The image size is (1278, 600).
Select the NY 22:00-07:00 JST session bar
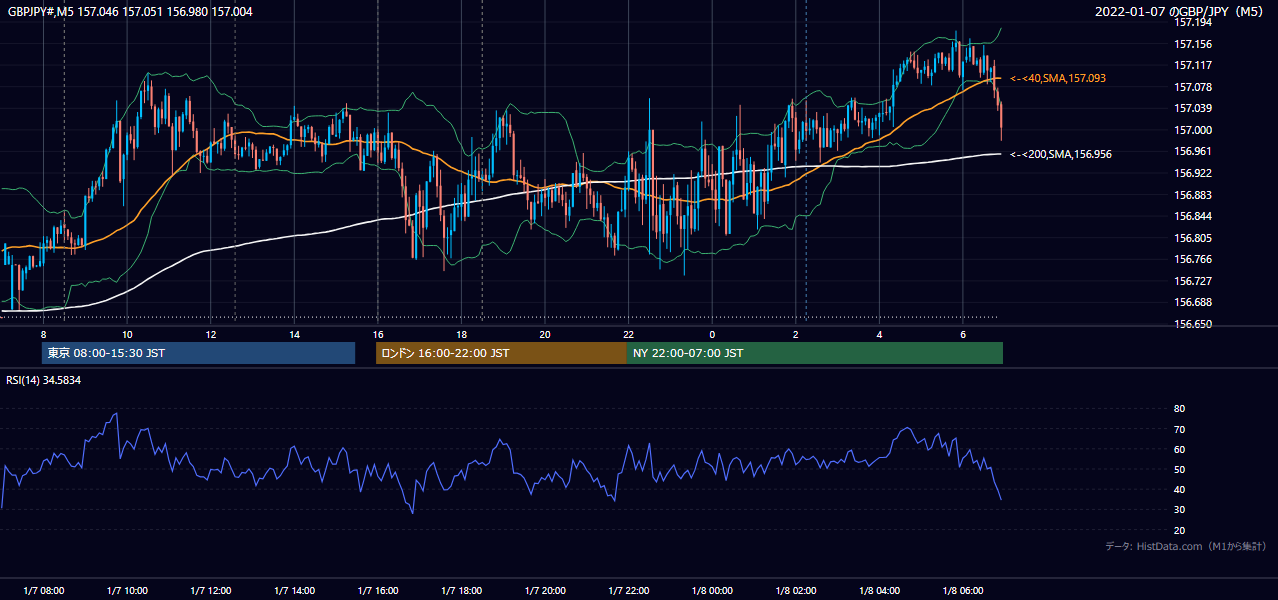pyautogui.click(x=814, y=353)
